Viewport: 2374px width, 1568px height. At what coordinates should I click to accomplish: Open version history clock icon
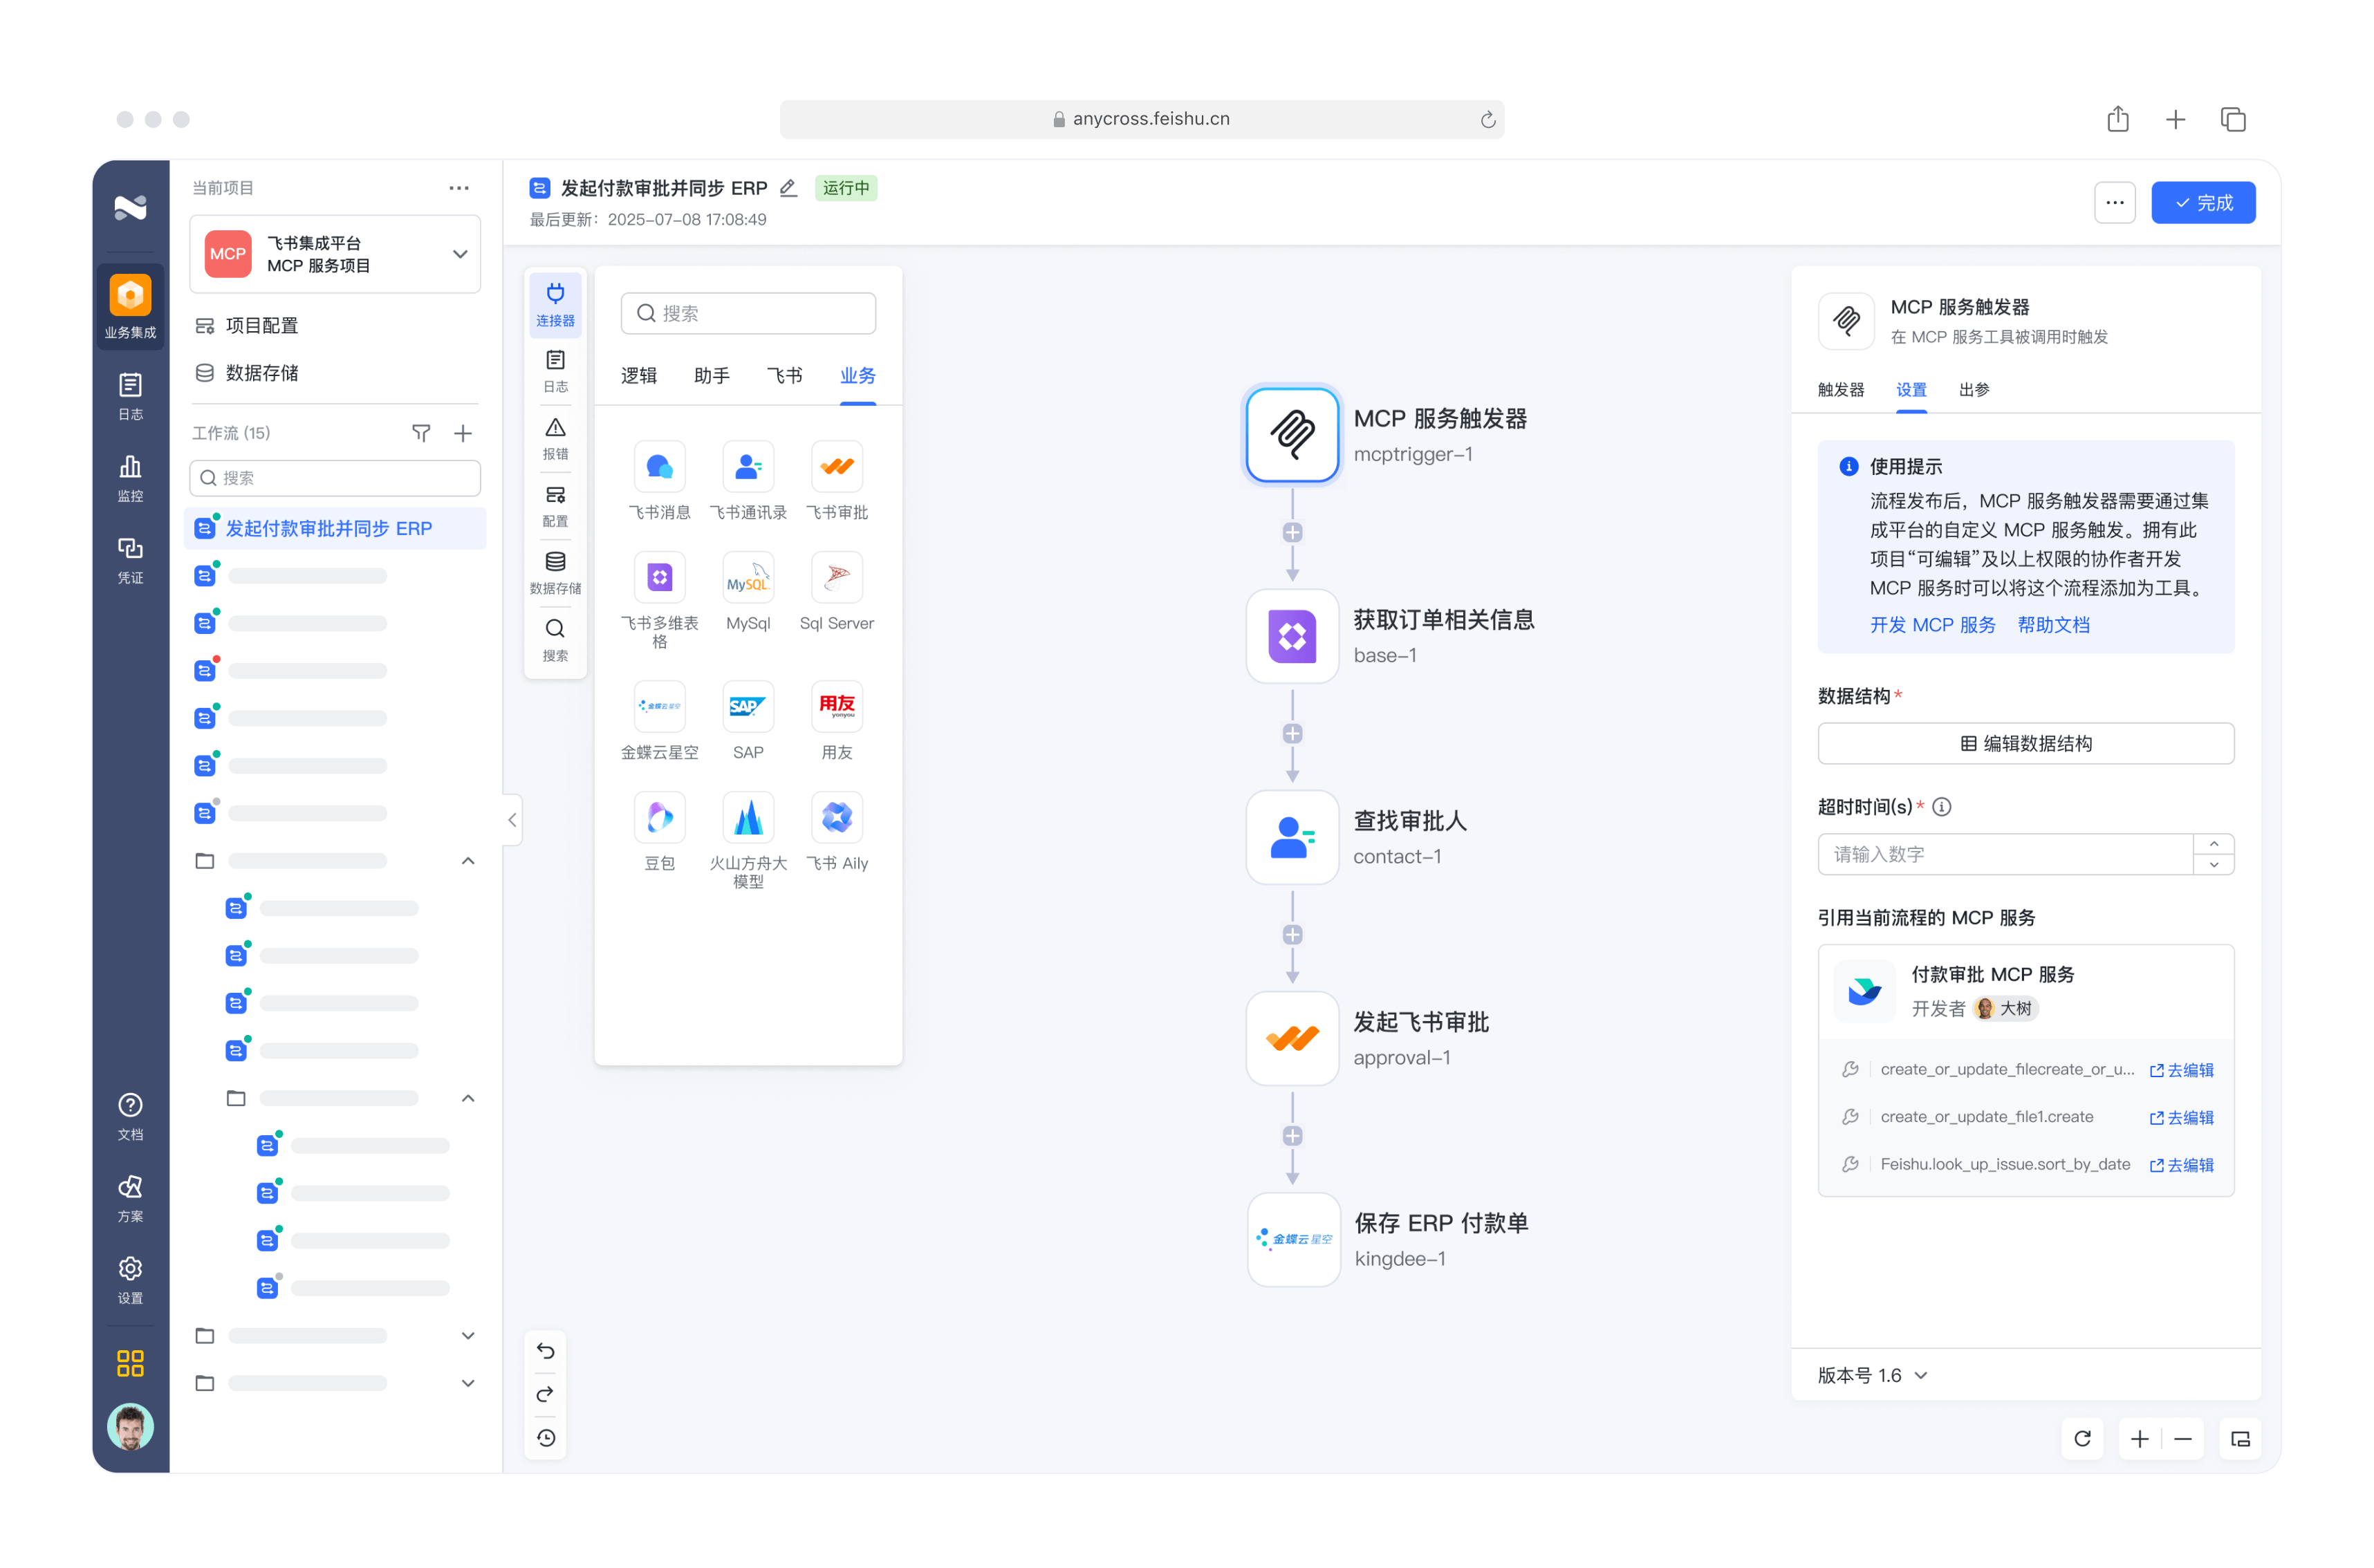(546, 1438)
